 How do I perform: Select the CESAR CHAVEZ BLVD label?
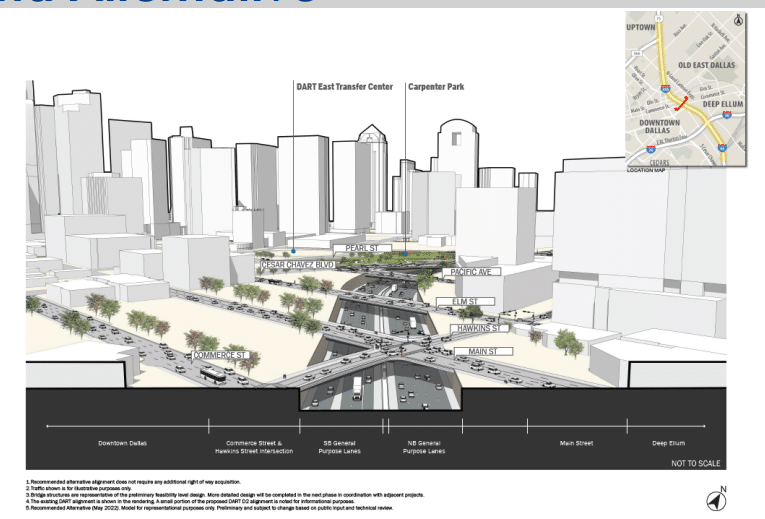coord(297,265)
